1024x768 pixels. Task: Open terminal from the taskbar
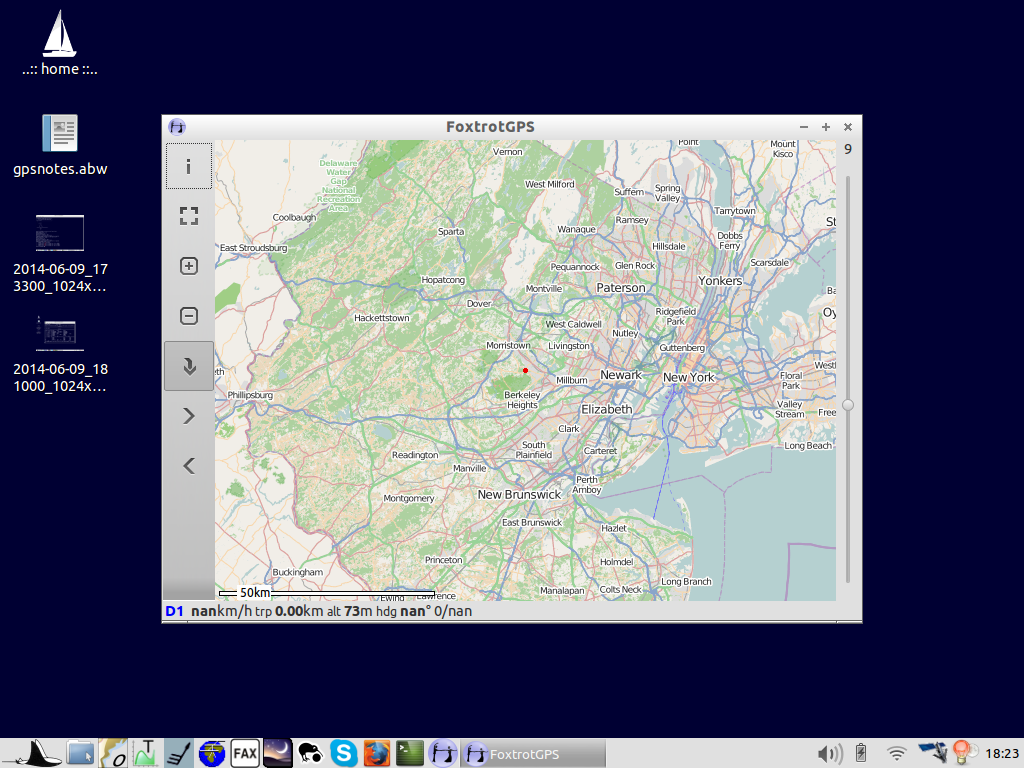point(409,753)
